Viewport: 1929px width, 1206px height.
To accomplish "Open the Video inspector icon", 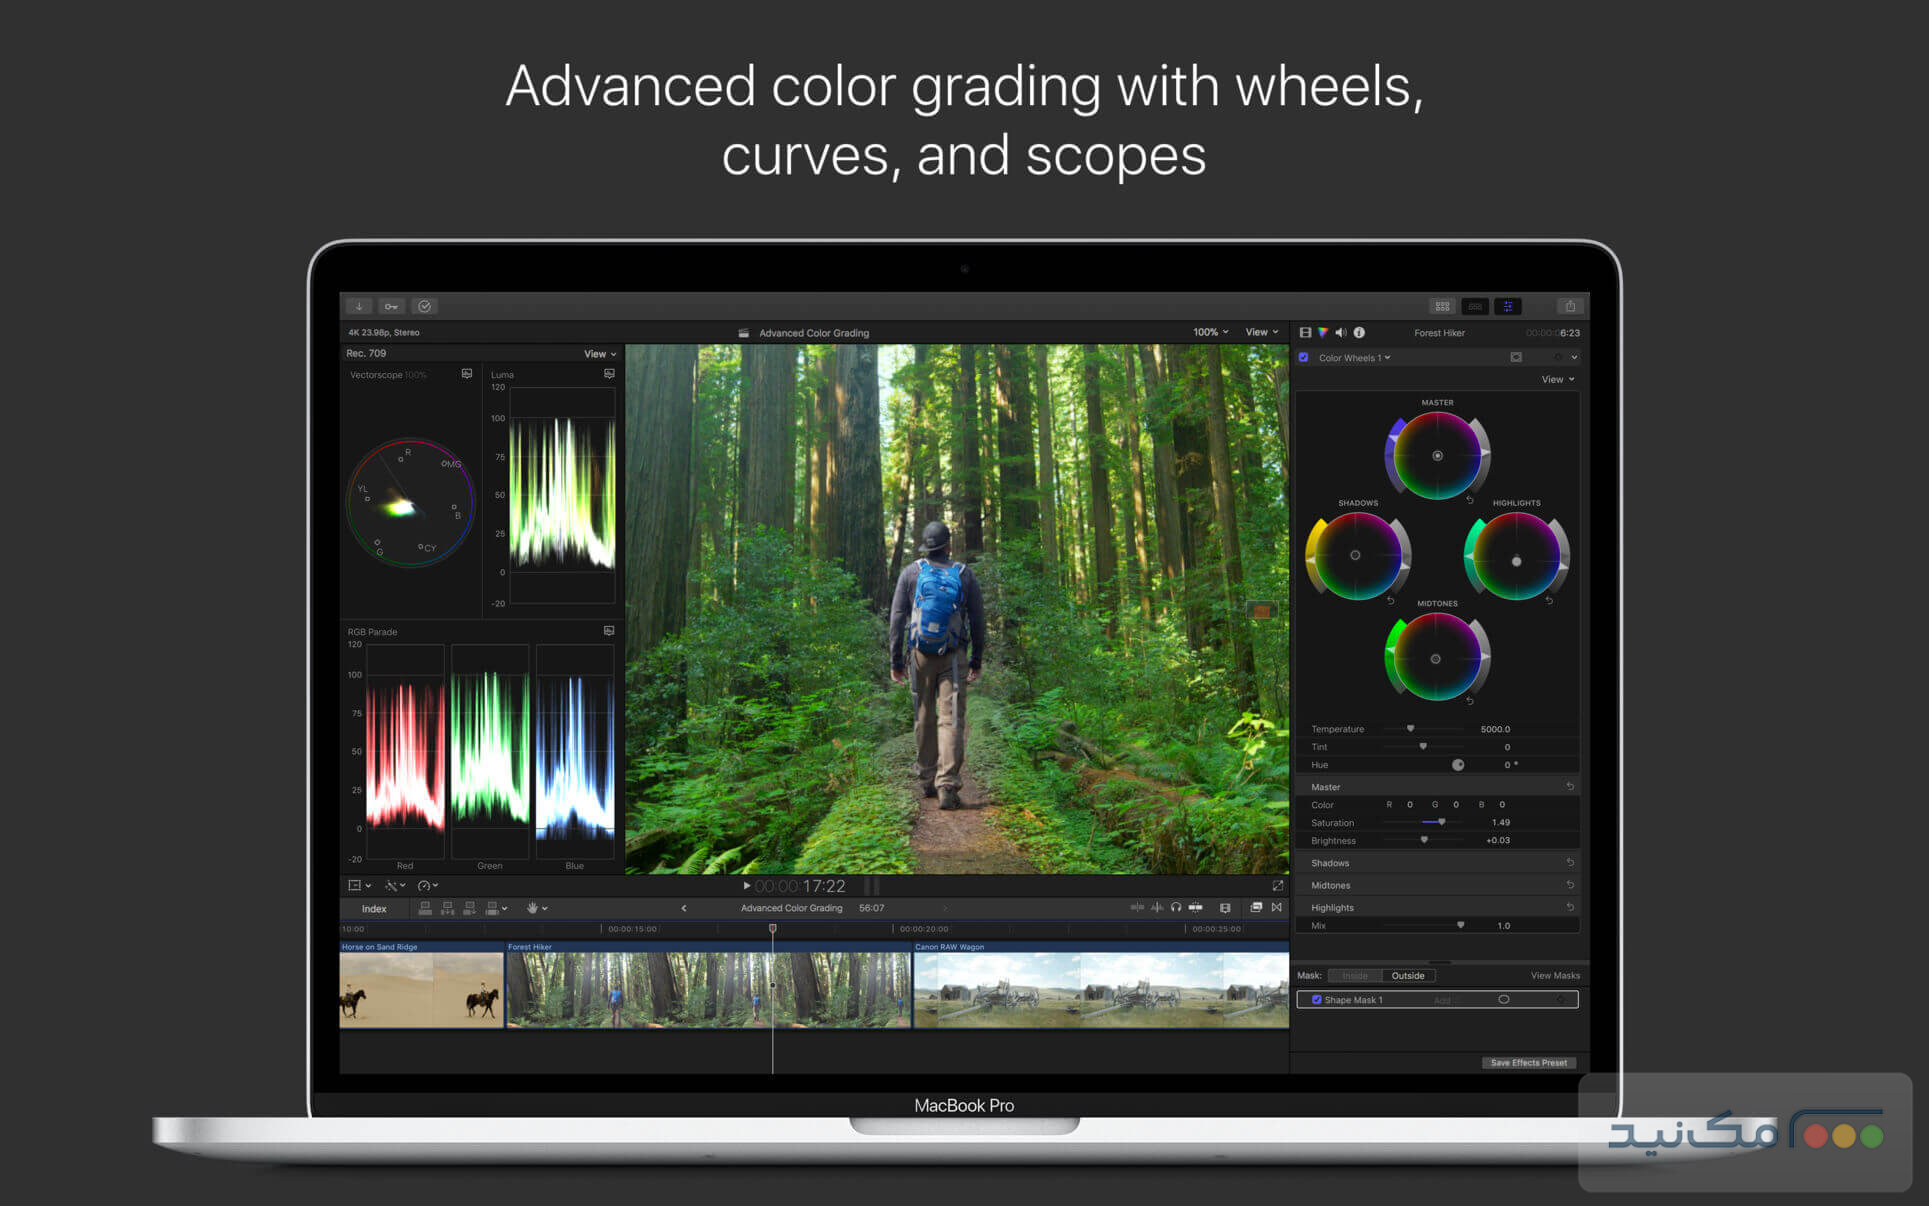I will [x=1305, y=332].
